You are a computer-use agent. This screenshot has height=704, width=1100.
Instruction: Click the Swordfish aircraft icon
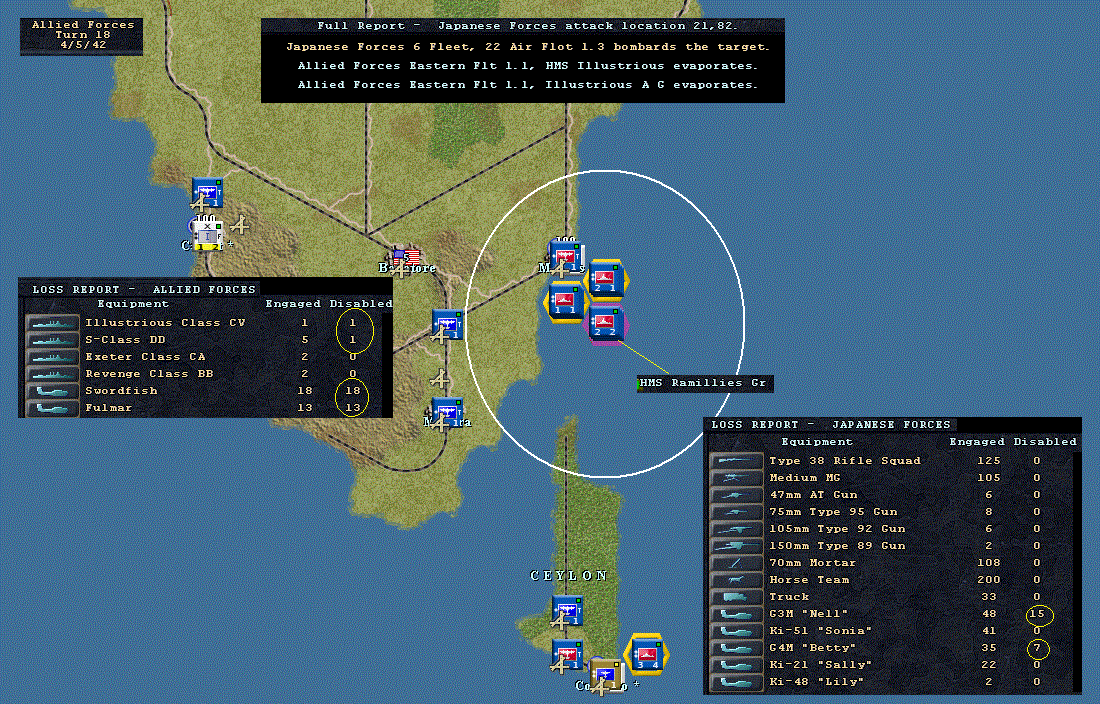(x=53, y=391)
